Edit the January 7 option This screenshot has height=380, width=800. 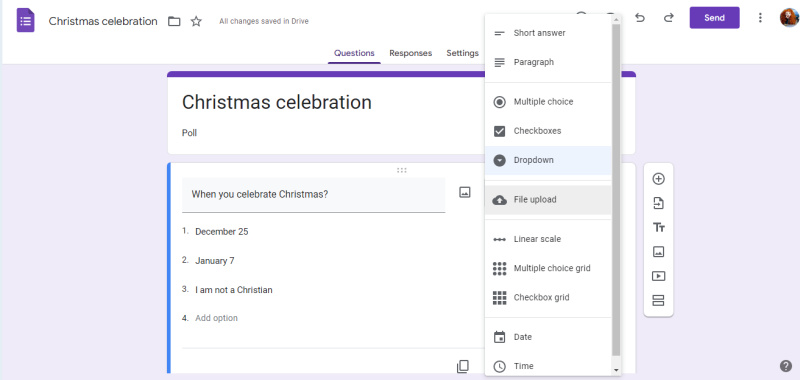[215, 261]
